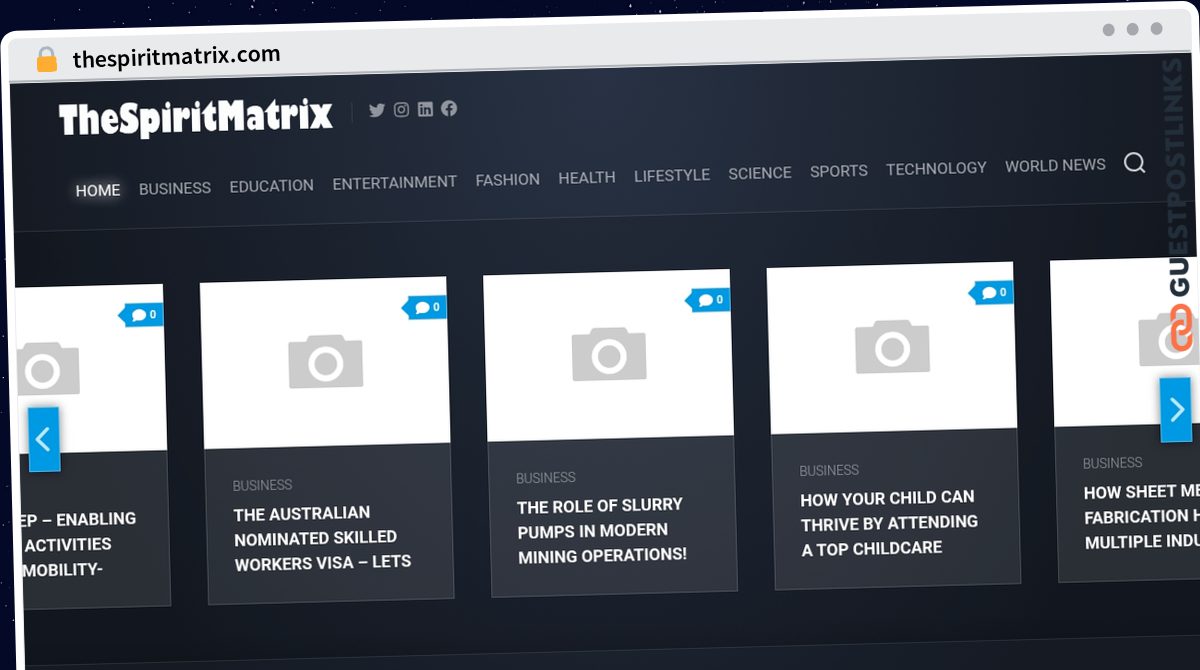1200x670 pixels.
Task: Click Business category above Childcare article
Action: click(x=829, y=470)
